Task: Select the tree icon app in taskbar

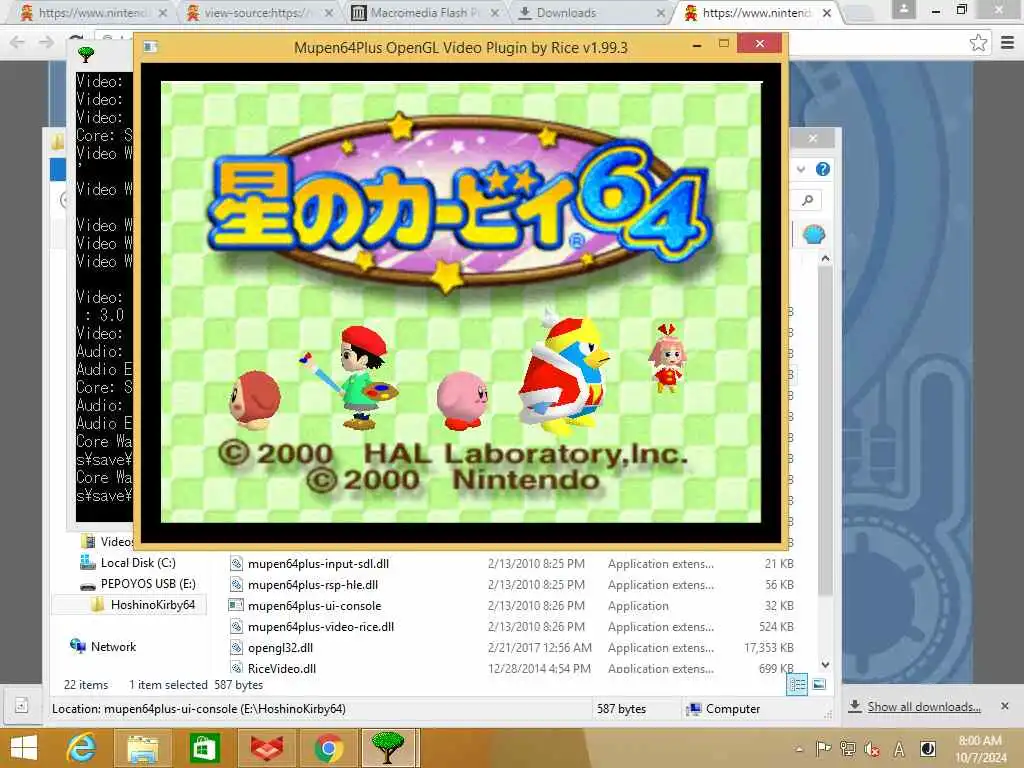Action: [388, 748]
